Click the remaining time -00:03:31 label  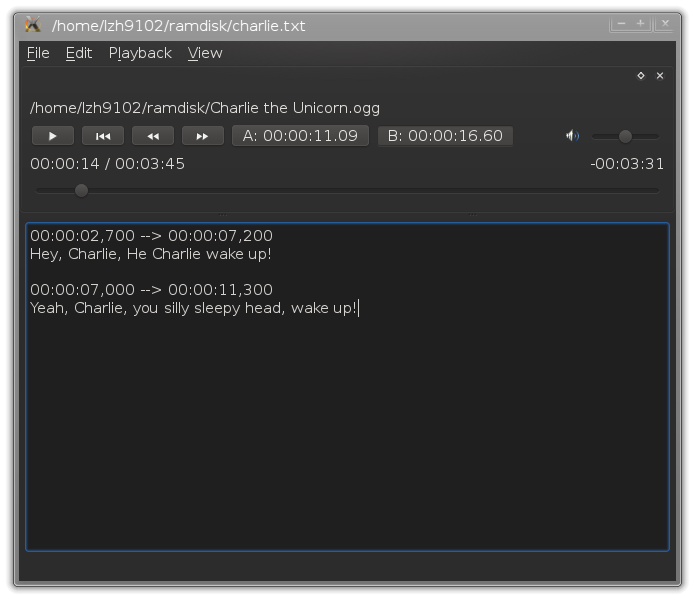(x=627, y=164)
